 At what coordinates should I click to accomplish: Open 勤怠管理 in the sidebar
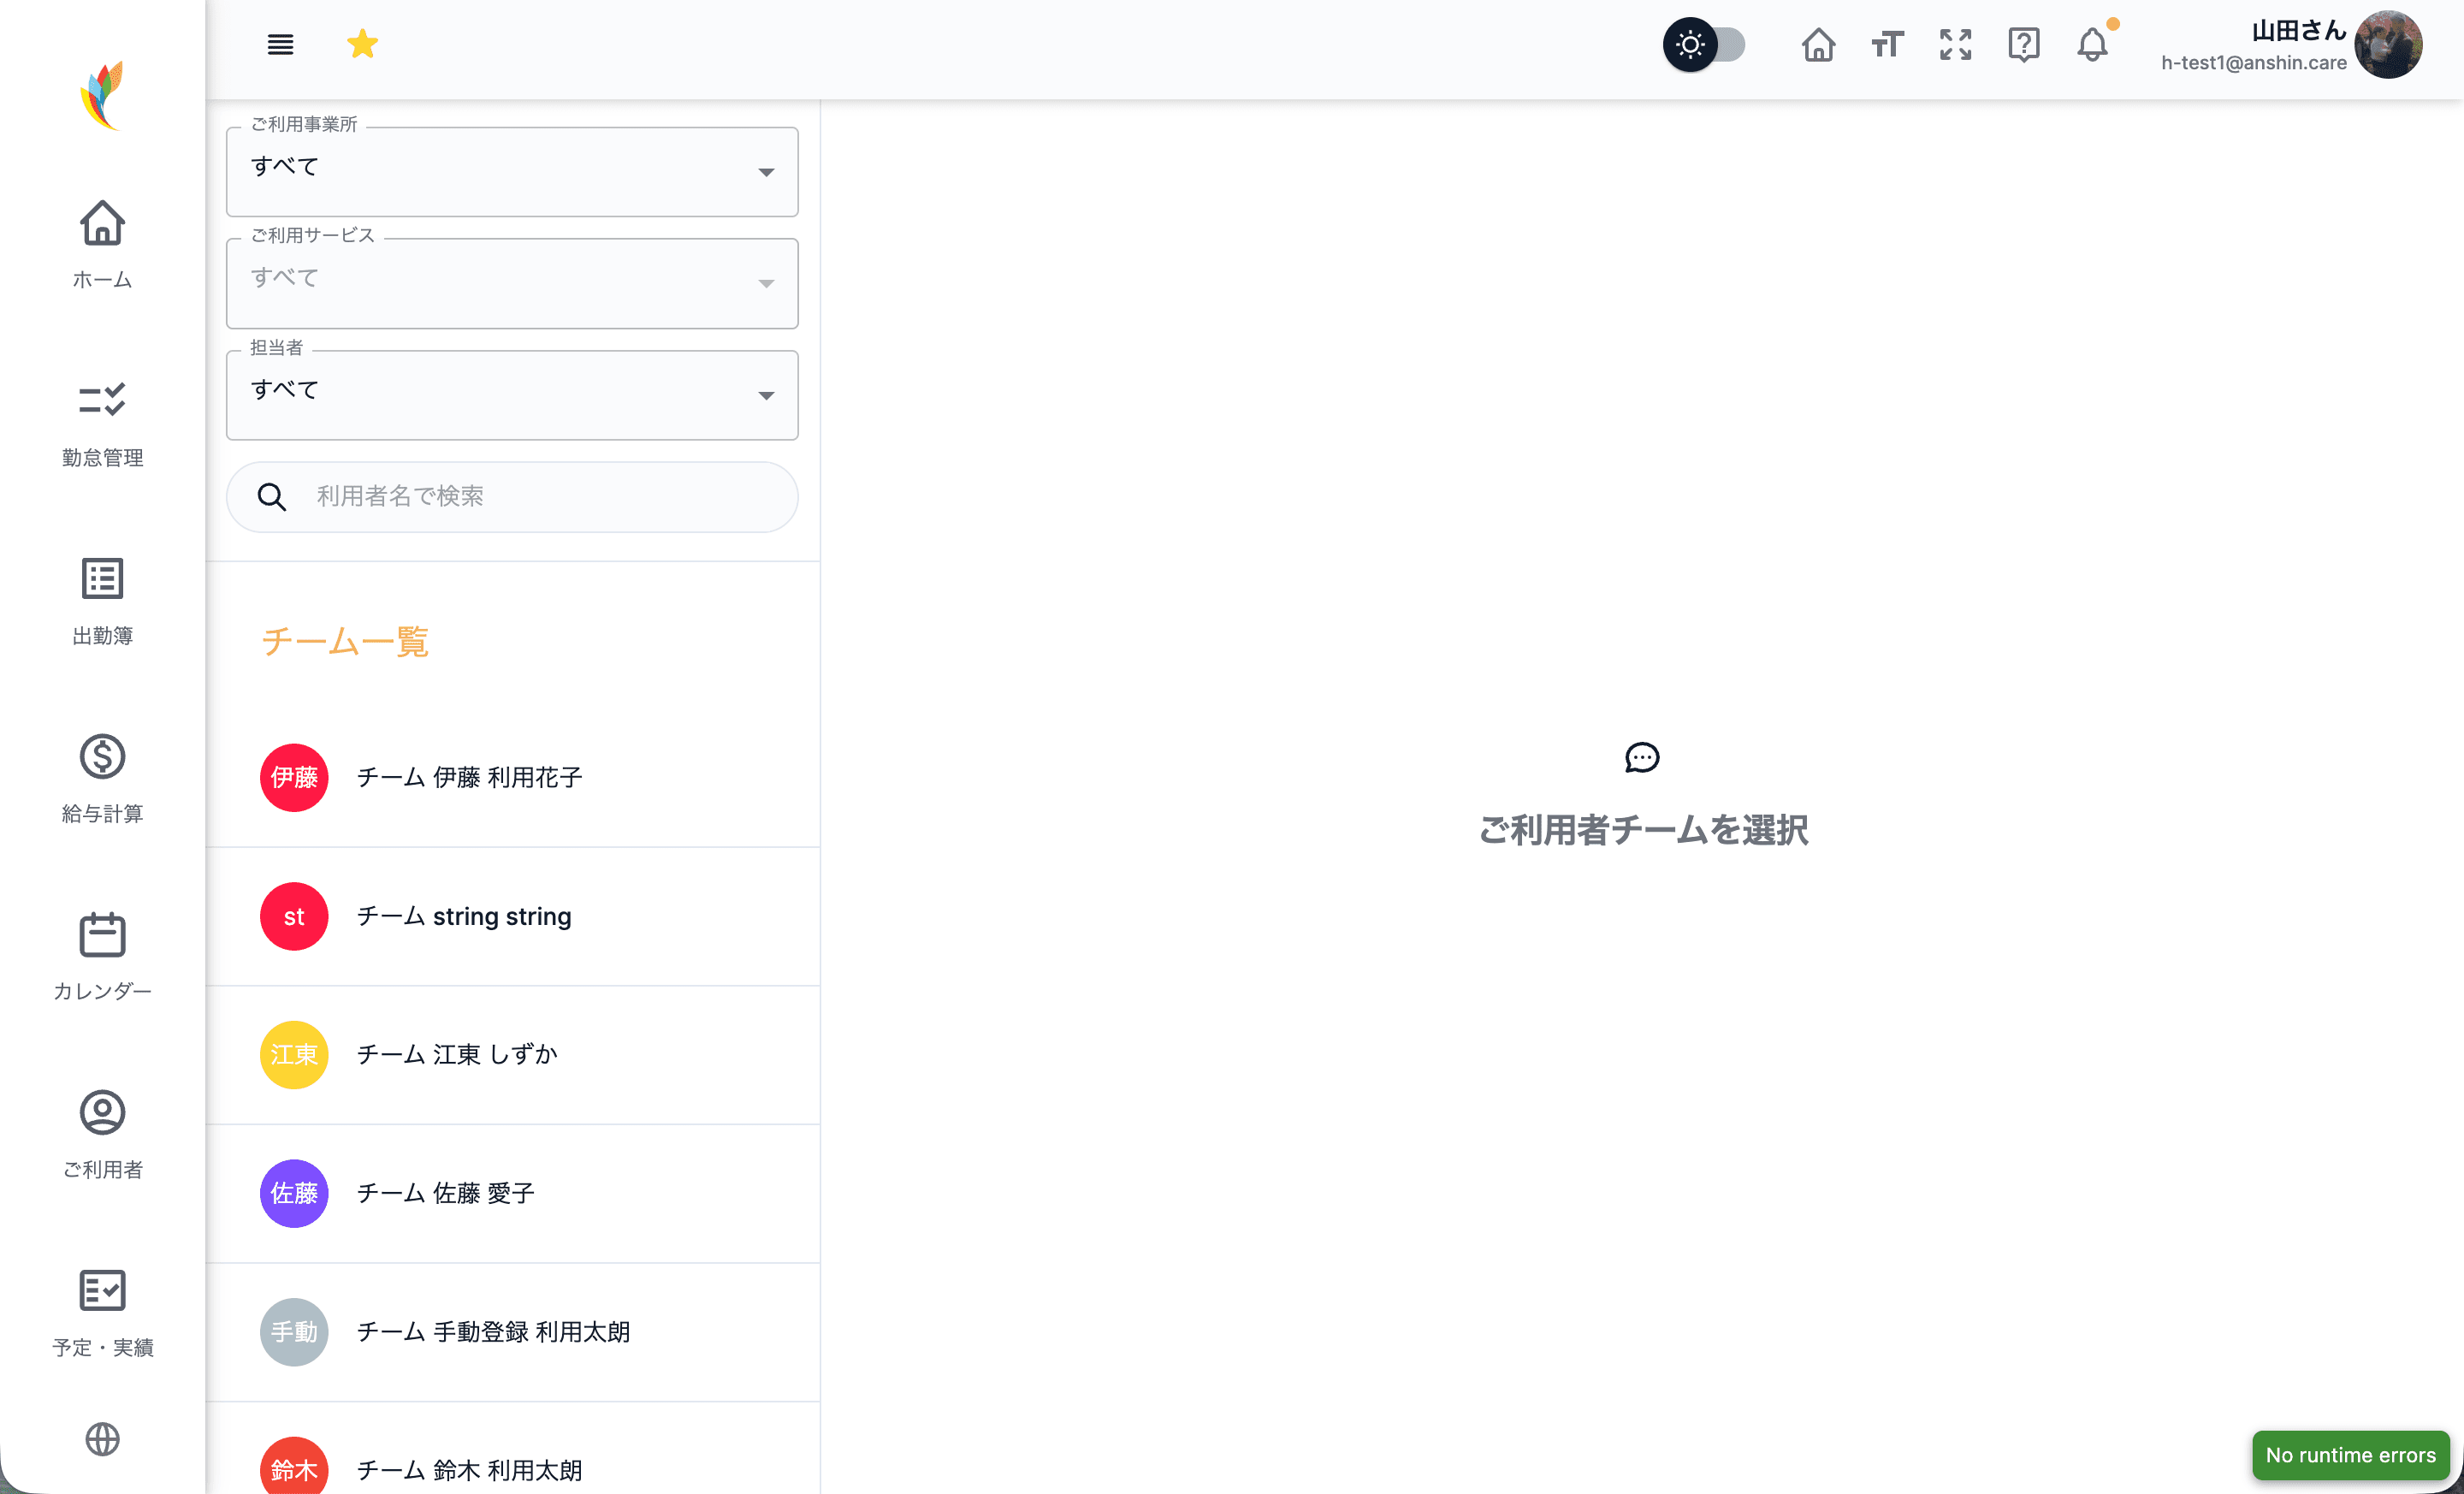[x=102, y=423]
